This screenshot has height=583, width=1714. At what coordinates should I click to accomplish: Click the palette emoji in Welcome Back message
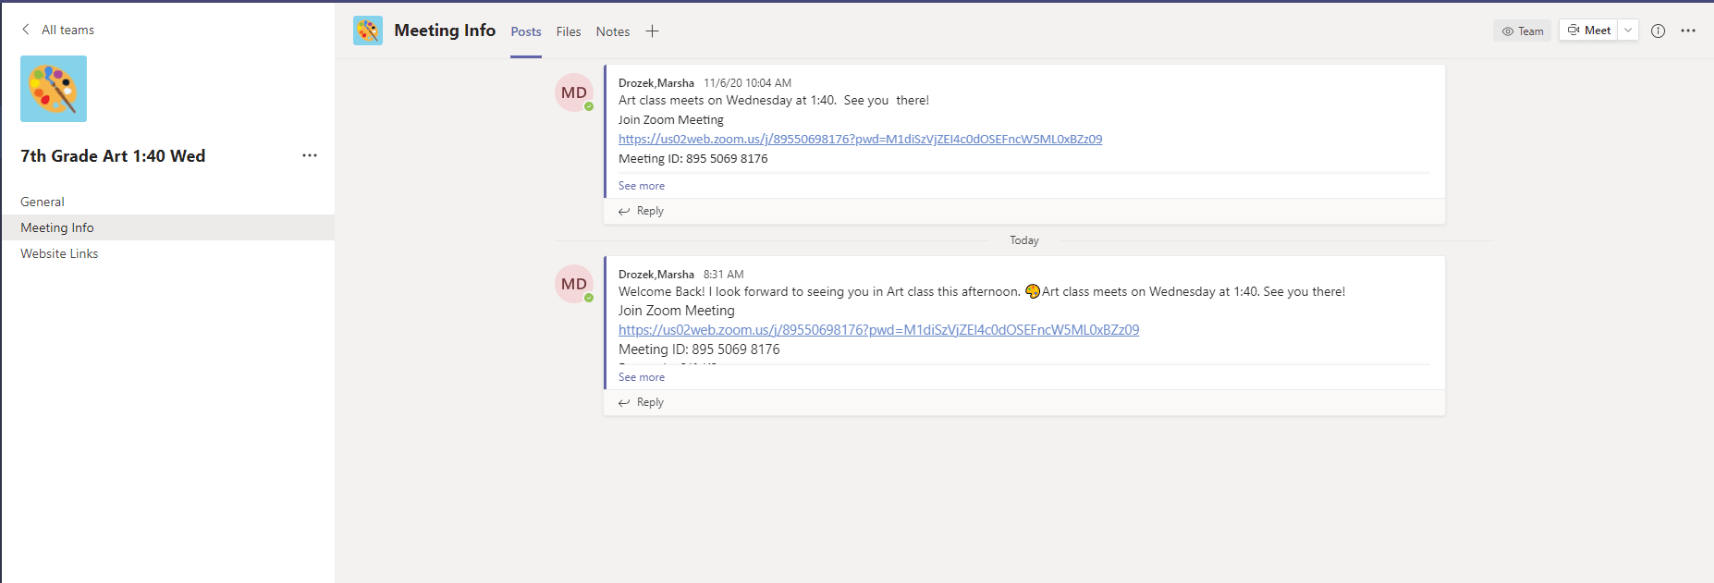(1033, 292)
